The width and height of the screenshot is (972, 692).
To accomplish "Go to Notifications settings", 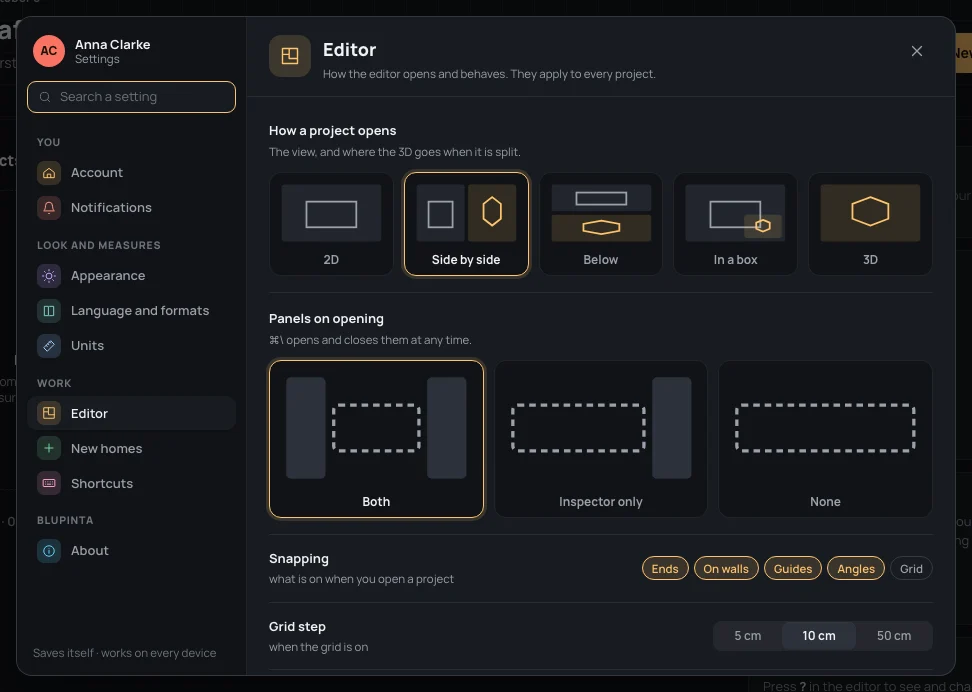I will [131, 208].
